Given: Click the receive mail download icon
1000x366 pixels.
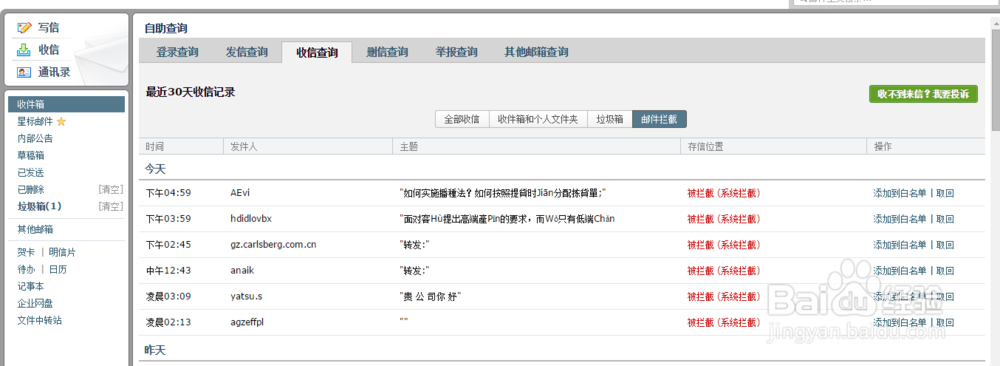Looking at the screenshot, I should tap(24, 50).
